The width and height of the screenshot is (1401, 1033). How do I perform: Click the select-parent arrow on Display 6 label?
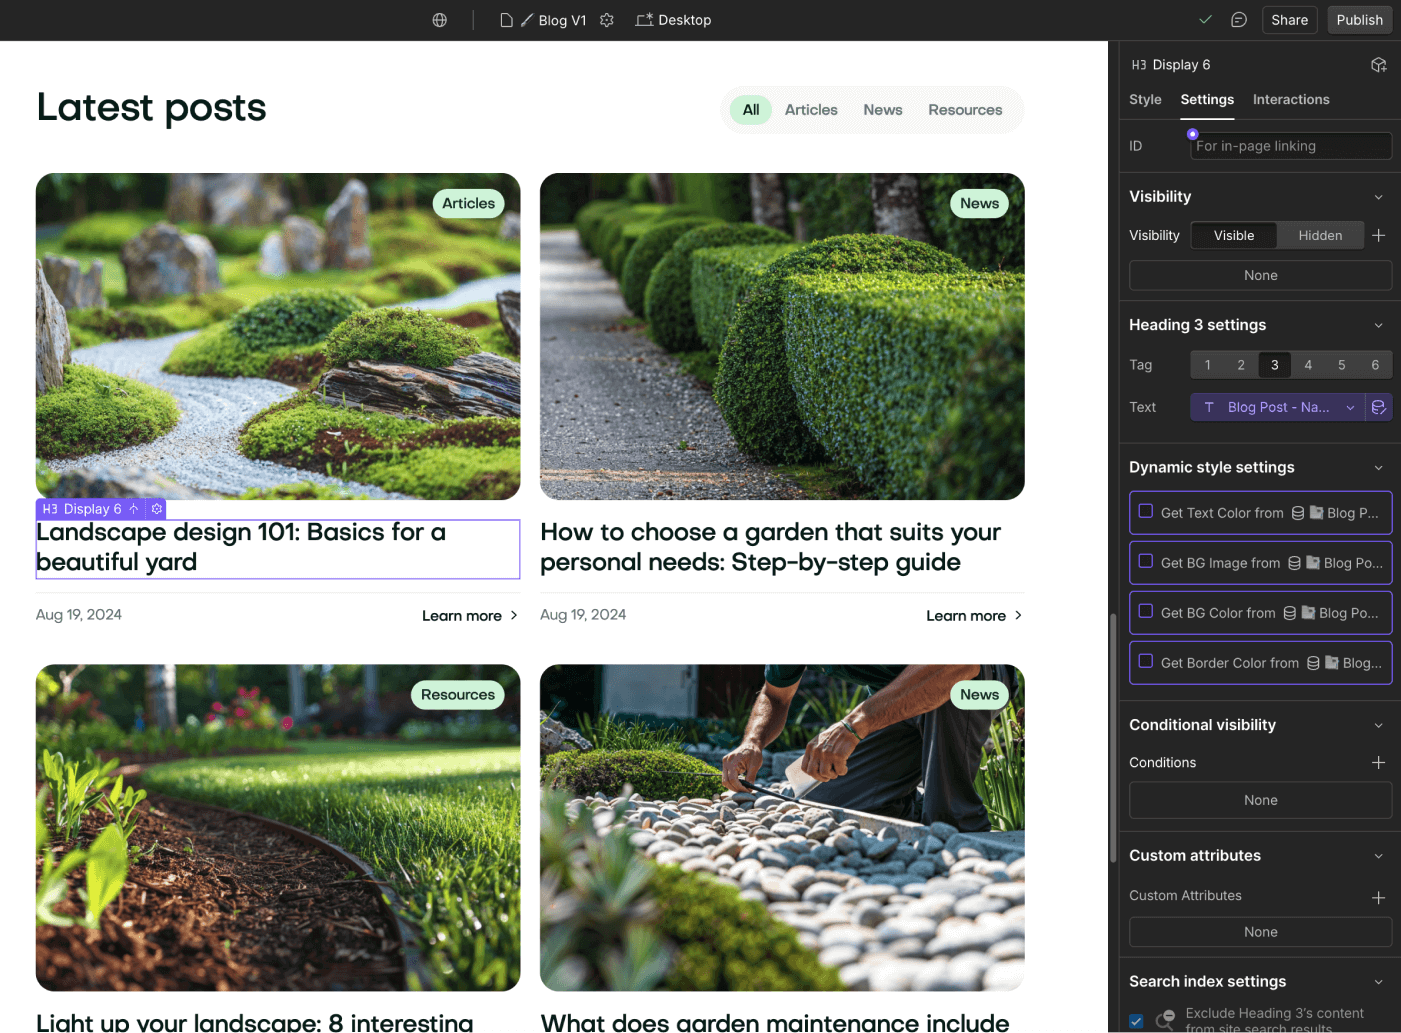pos(133,508)
